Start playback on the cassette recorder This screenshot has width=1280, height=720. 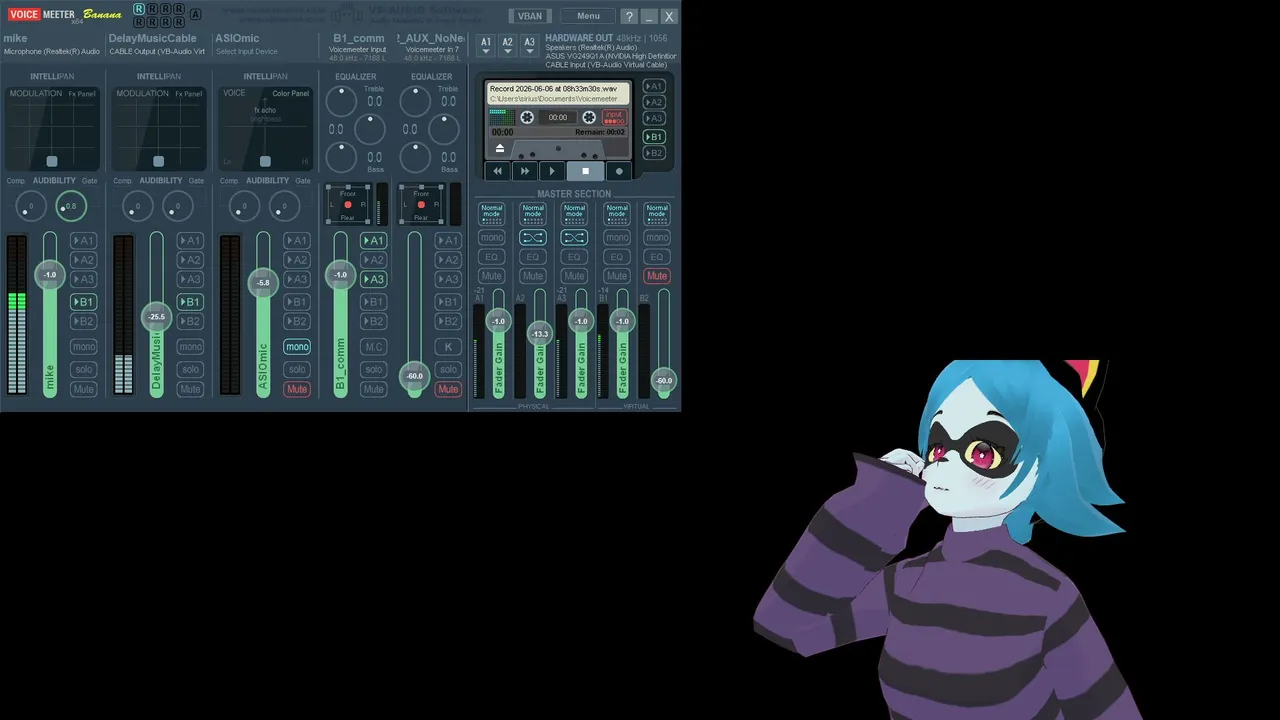[552, 171]
